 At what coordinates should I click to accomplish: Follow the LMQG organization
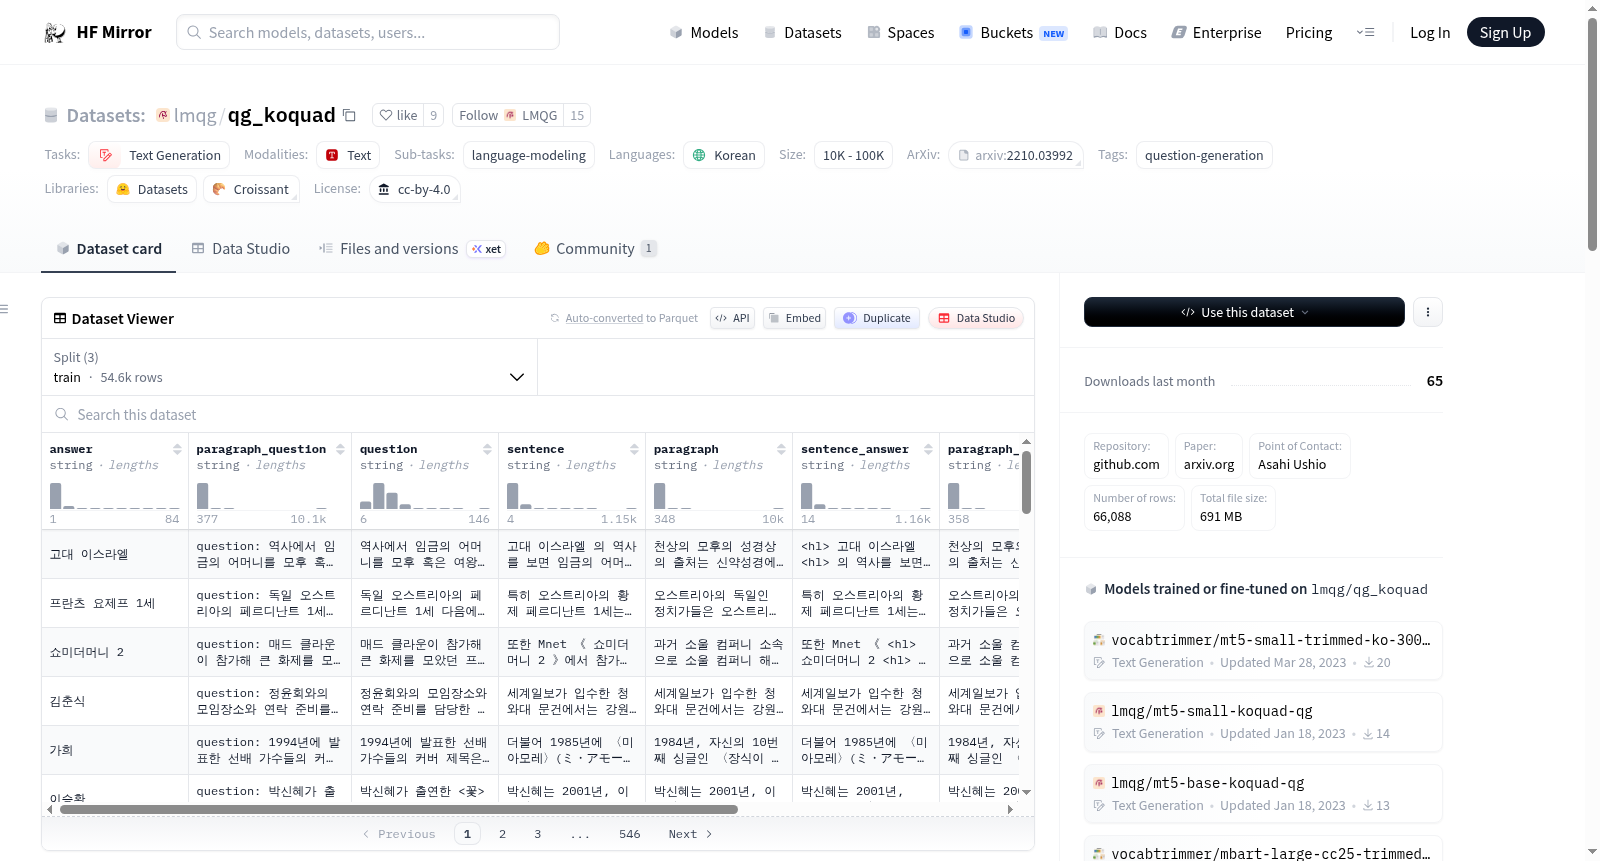508,115
